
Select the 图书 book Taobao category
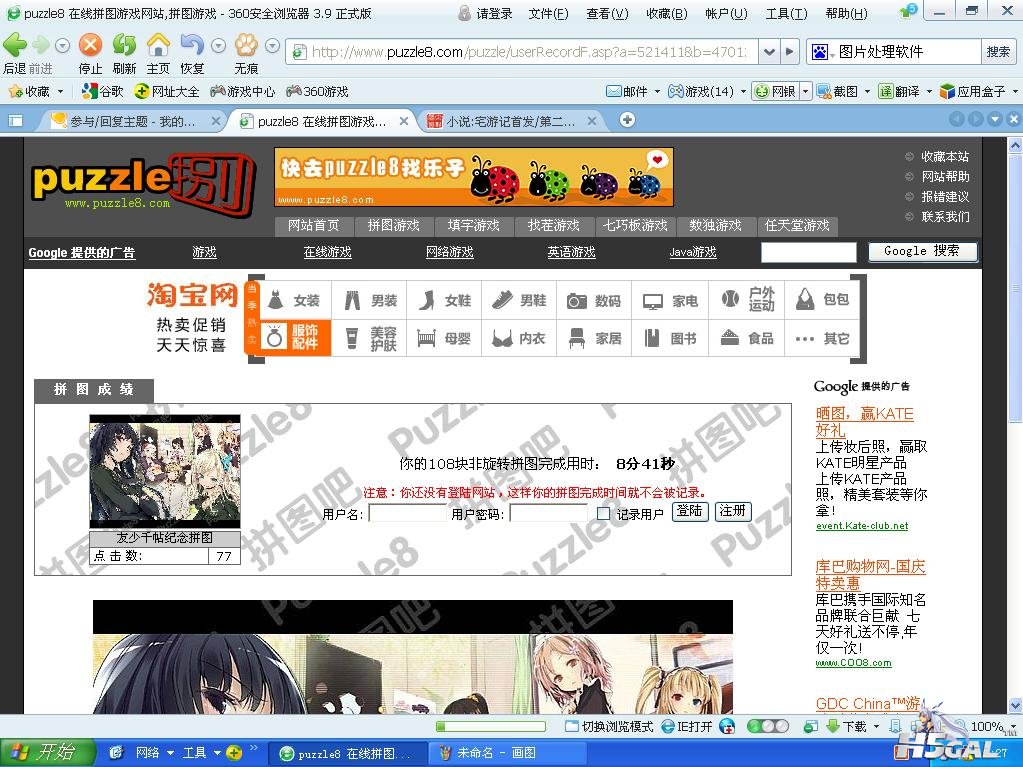tap(670, 338)
